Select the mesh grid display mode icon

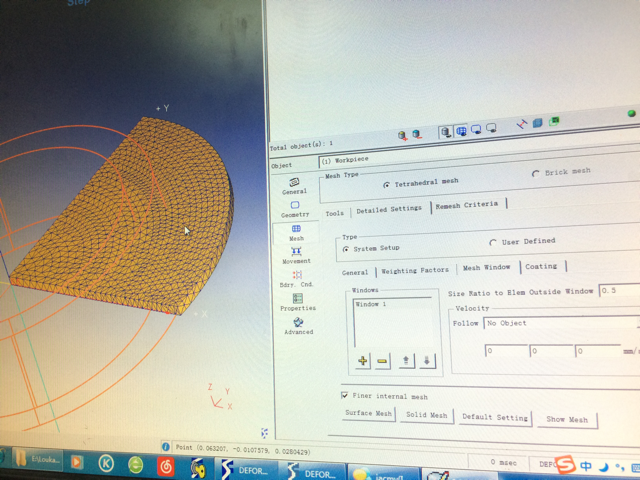pyautogui.click(x=462, y=131)
